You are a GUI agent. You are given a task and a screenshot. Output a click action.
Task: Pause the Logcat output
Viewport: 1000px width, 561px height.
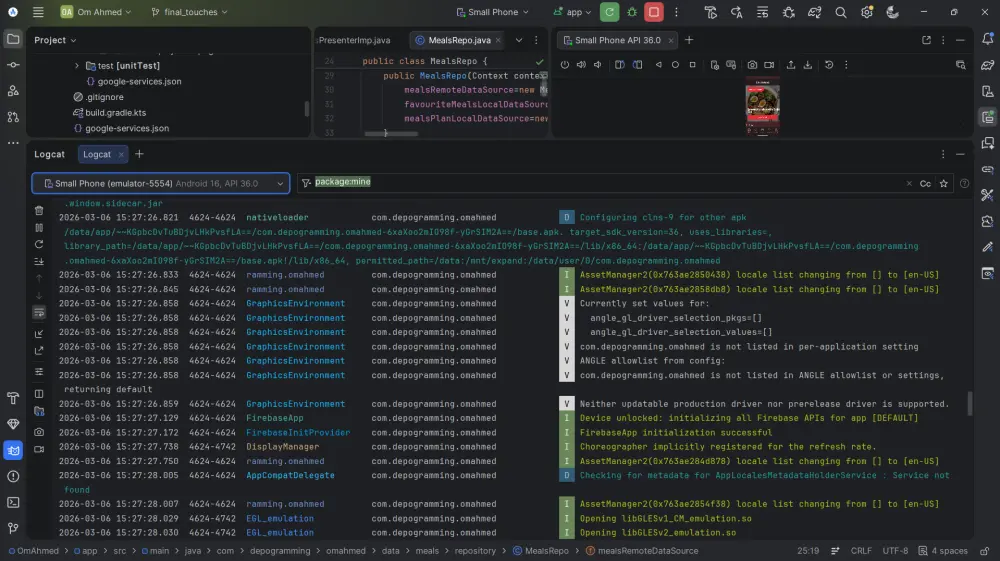point(39,228)
